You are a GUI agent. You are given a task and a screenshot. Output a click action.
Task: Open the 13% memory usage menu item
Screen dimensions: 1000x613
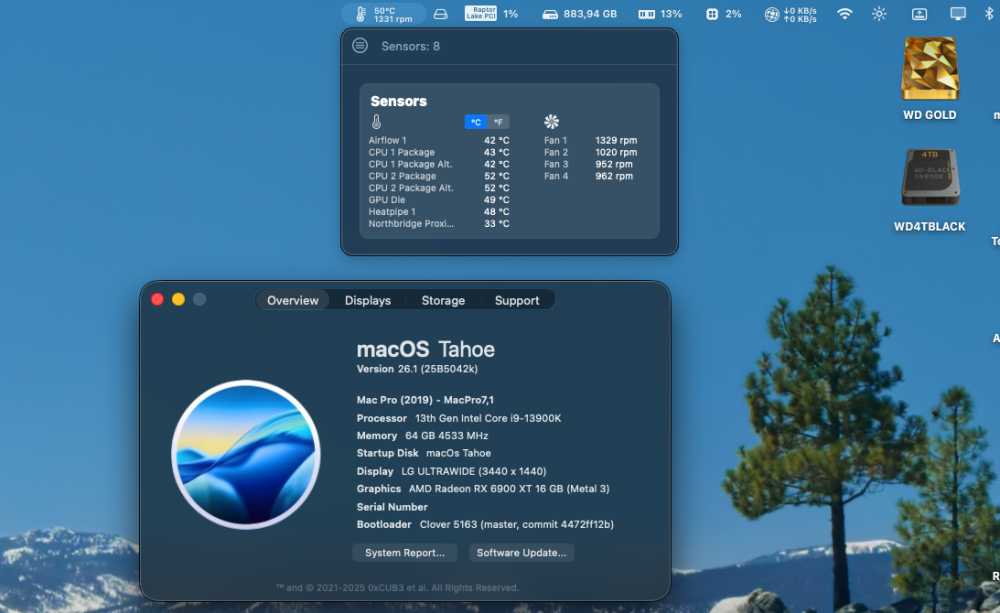[x=660, y=14]
